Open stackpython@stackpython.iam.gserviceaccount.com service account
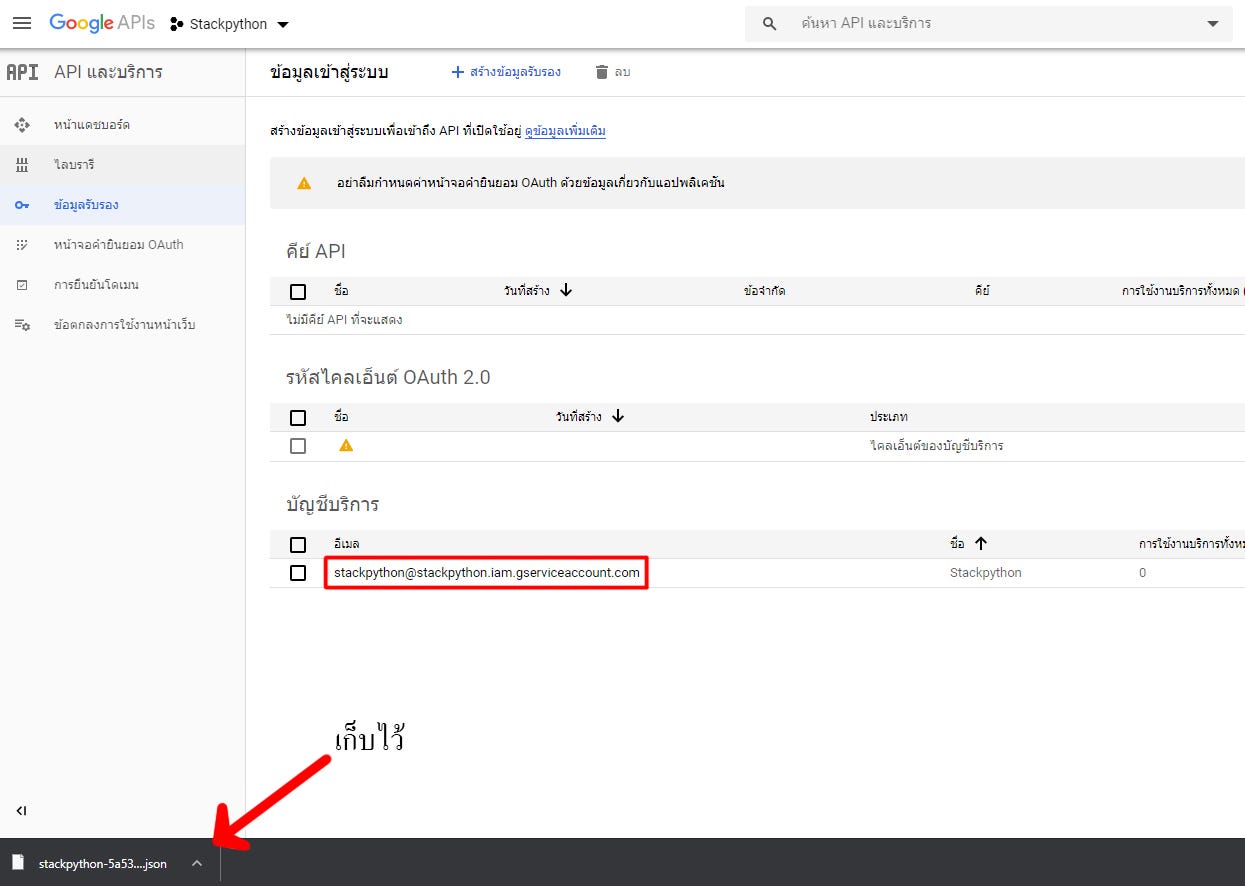Image resolution: width=1245 pixels, height=886 pixels. (487, 573)
